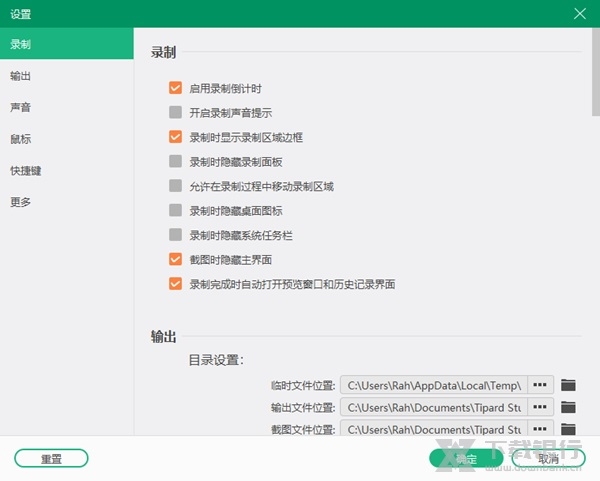
Task: Open folder icon for 临时文件位置
Action: [x=568, y=385]
